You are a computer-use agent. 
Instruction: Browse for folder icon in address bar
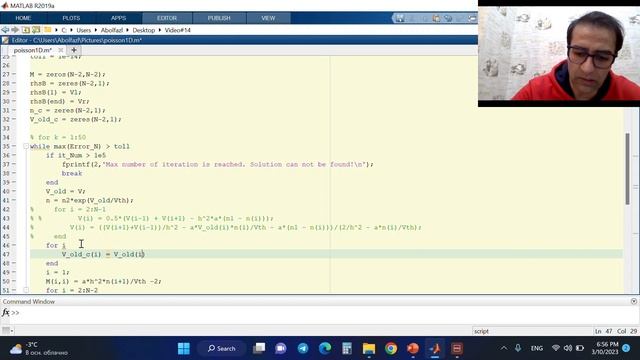[x=36, y=30]
